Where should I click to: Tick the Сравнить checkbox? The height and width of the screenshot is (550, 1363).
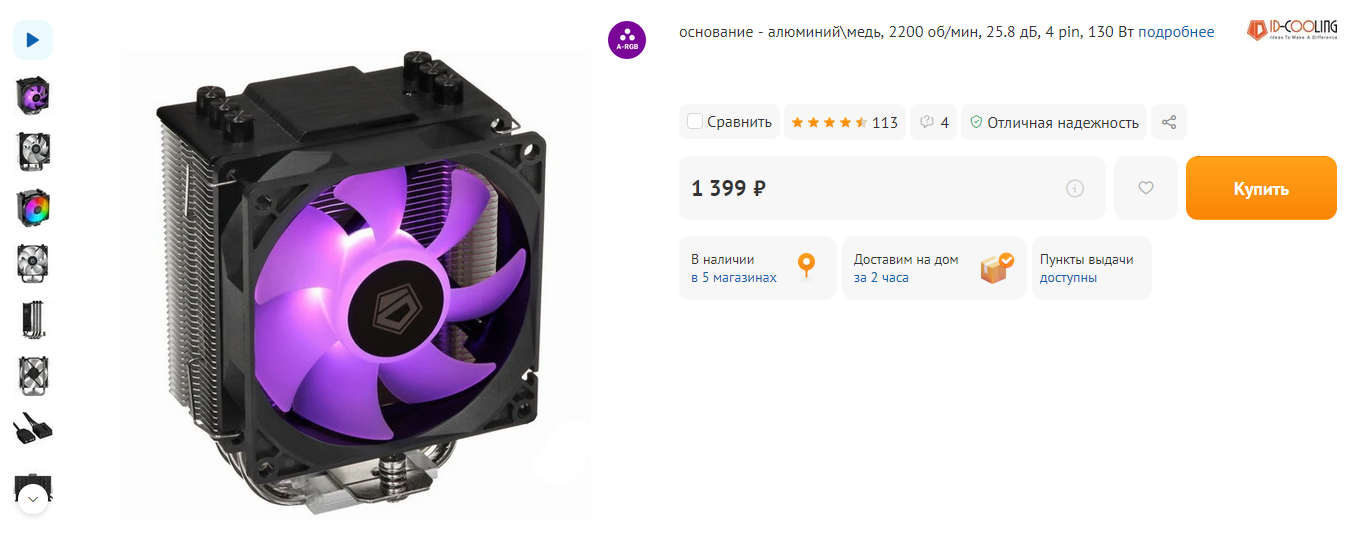695,122
